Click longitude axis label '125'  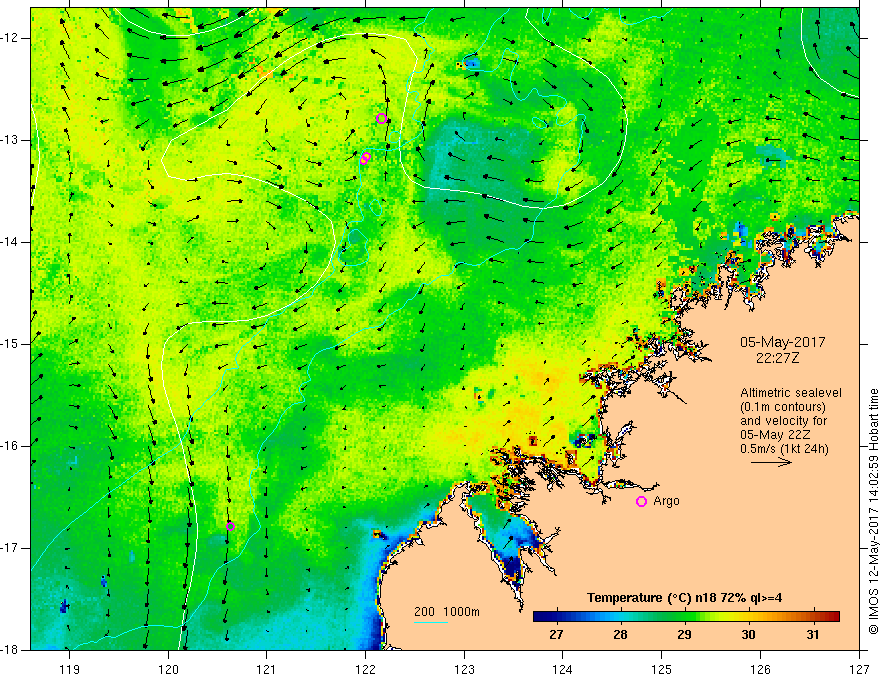662,669
